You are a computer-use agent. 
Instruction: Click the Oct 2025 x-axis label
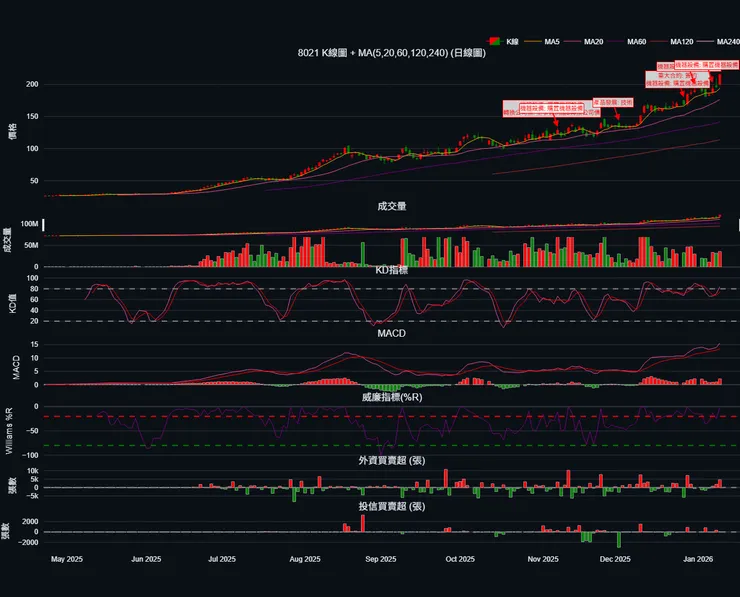[x=460, y=559]
